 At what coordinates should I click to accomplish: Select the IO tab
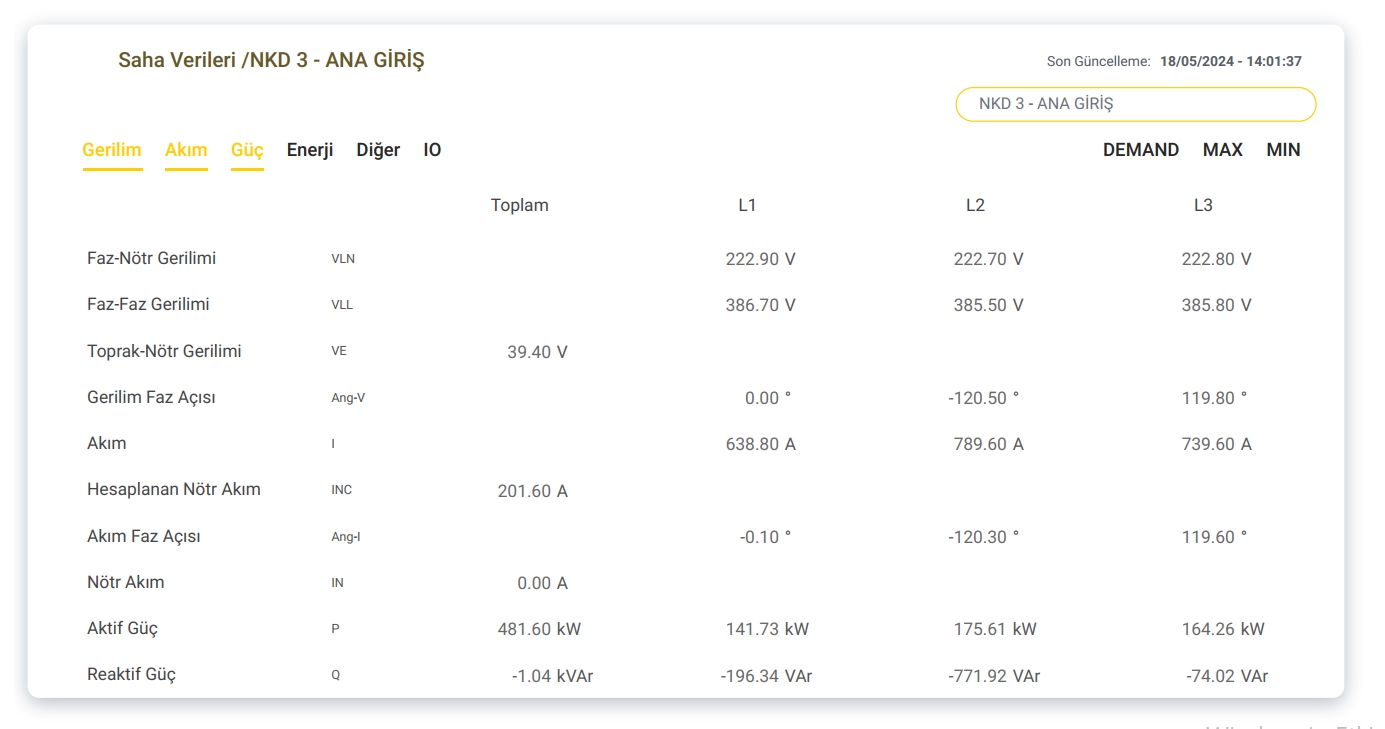click(432, 150)
